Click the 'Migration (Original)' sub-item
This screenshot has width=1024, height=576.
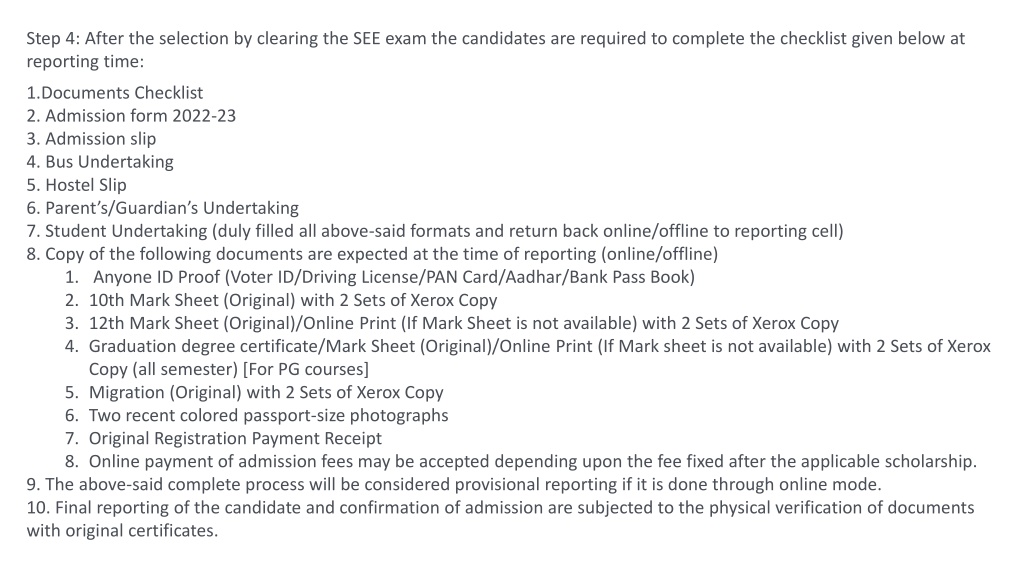pyautogui.click(x=254, y=392)
